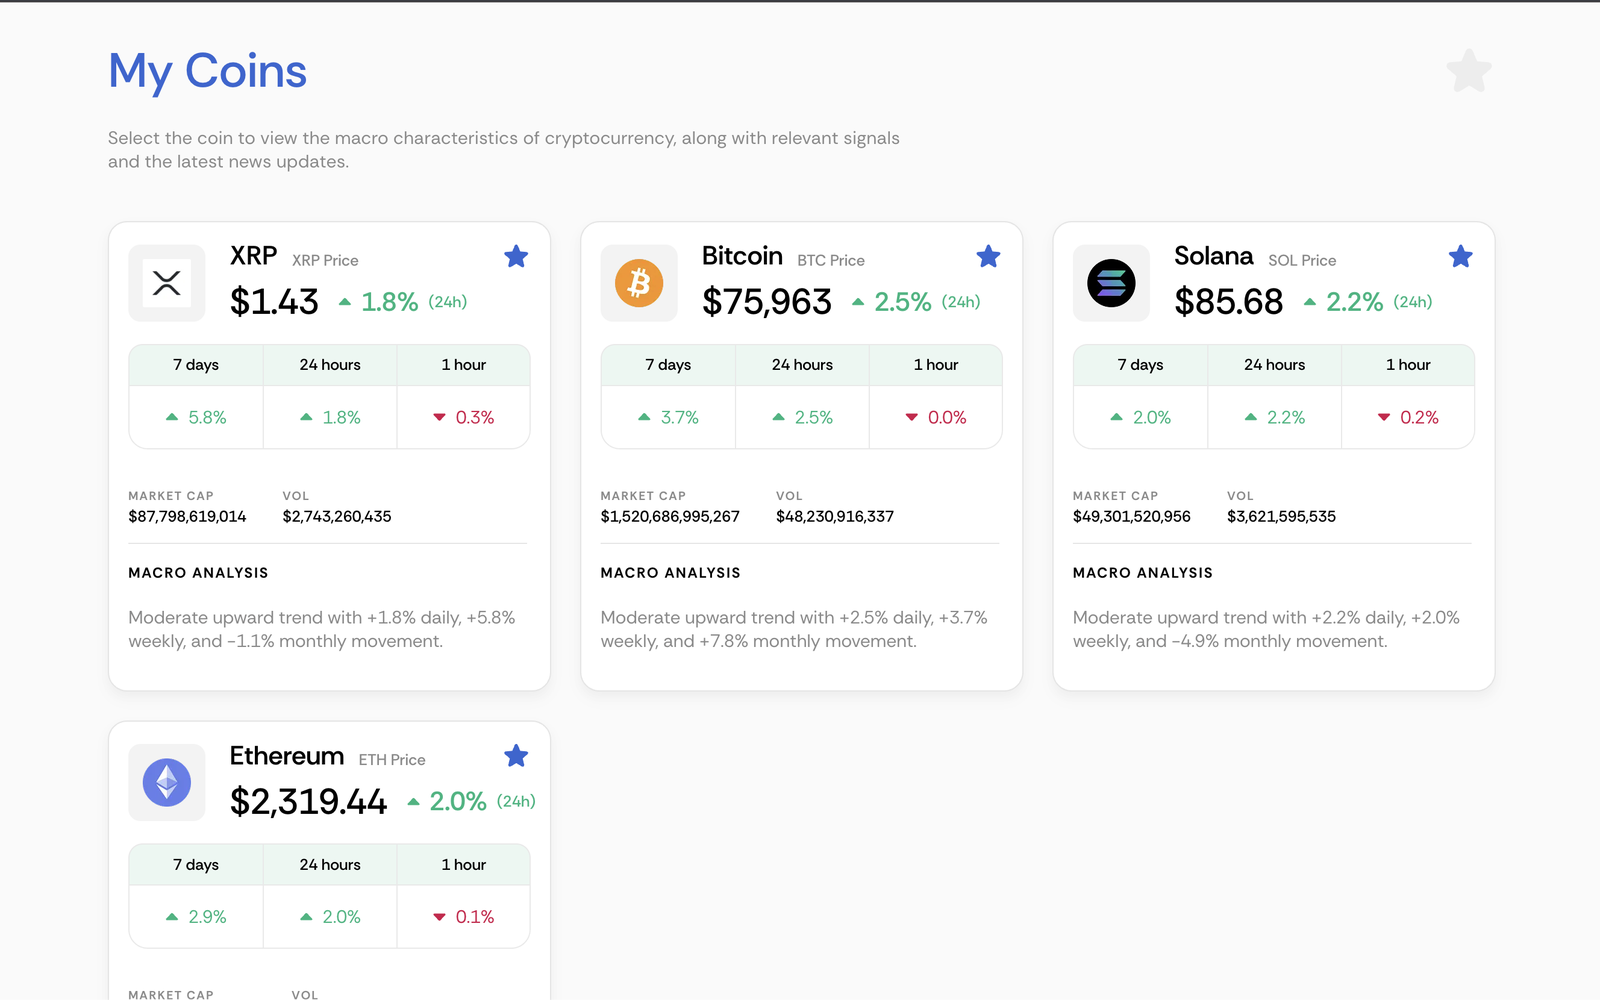This screenshot has width=1600, height=1000.
Task: Click the green up arrow beside XRP 1.8% (24h)
Action: coord(345,302)
